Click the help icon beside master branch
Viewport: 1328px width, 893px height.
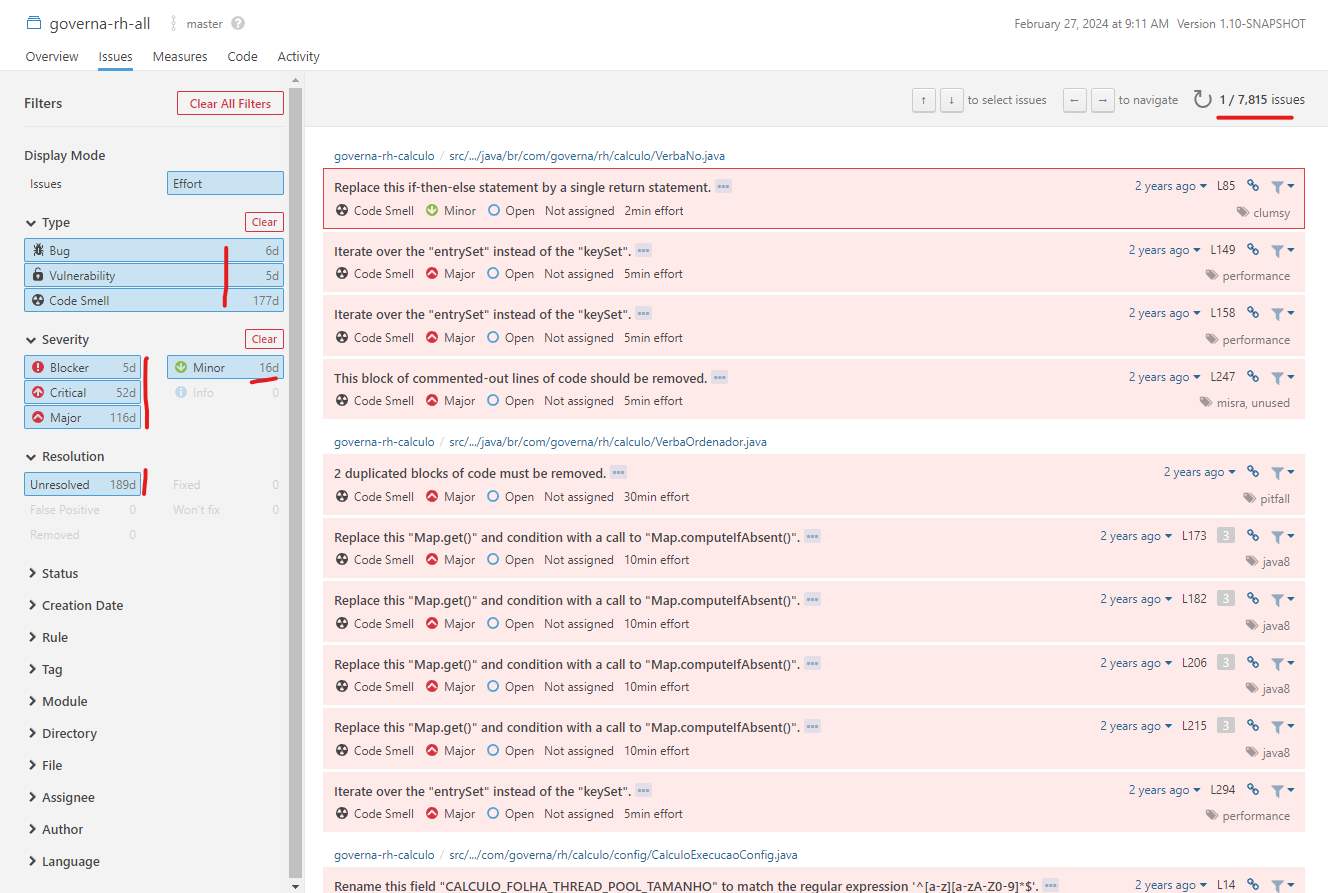tap(237, 23)
